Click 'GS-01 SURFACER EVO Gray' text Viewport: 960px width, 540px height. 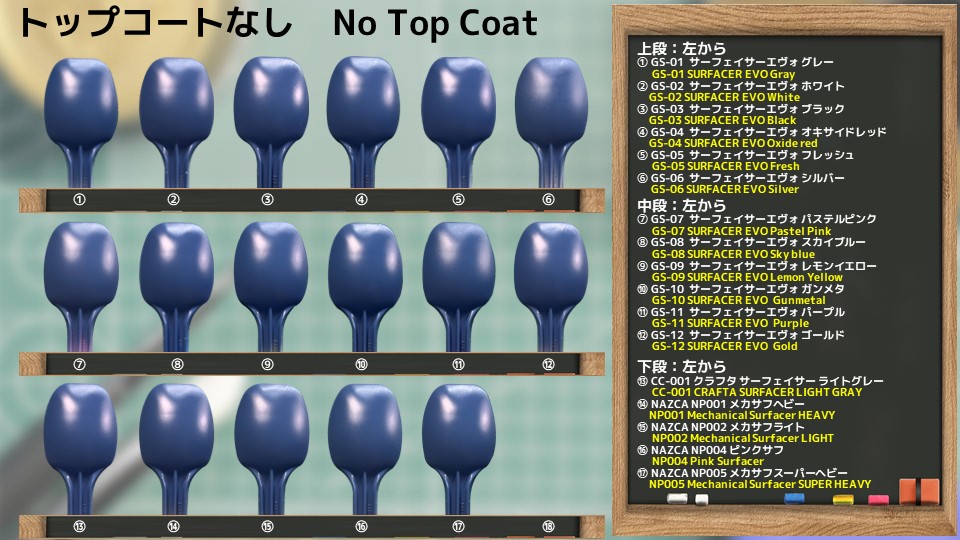point(723,74)
